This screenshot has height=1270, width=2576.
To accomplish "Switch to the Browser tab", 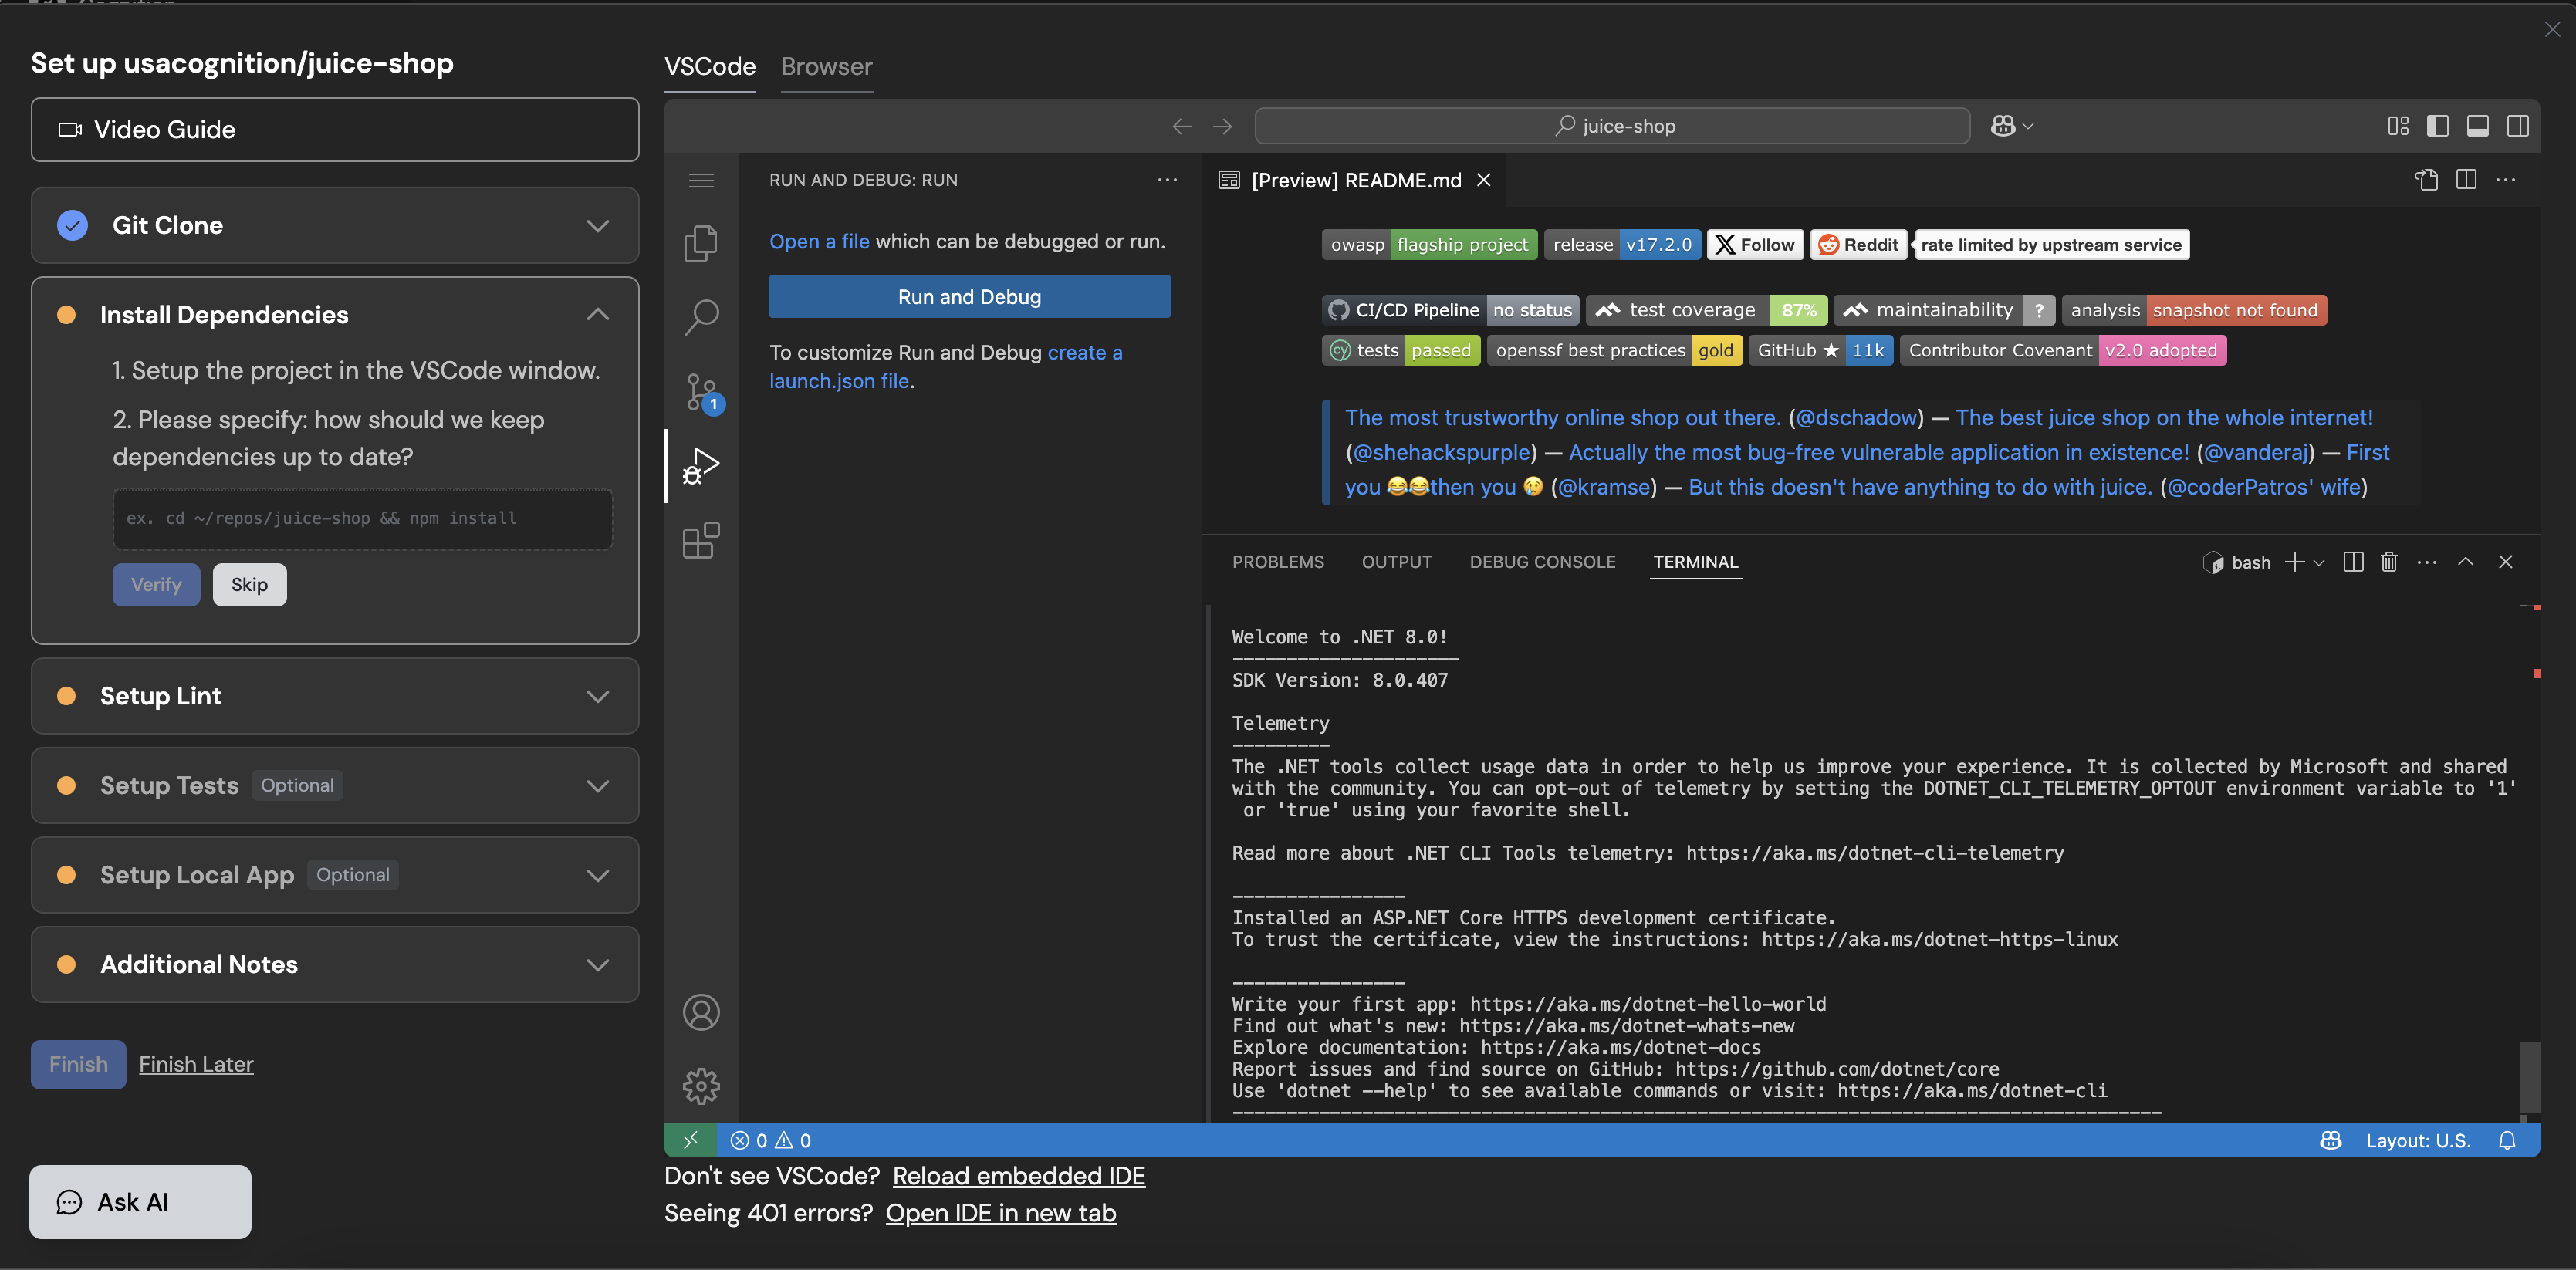I will pyautogui.click(x=826, y=66).
